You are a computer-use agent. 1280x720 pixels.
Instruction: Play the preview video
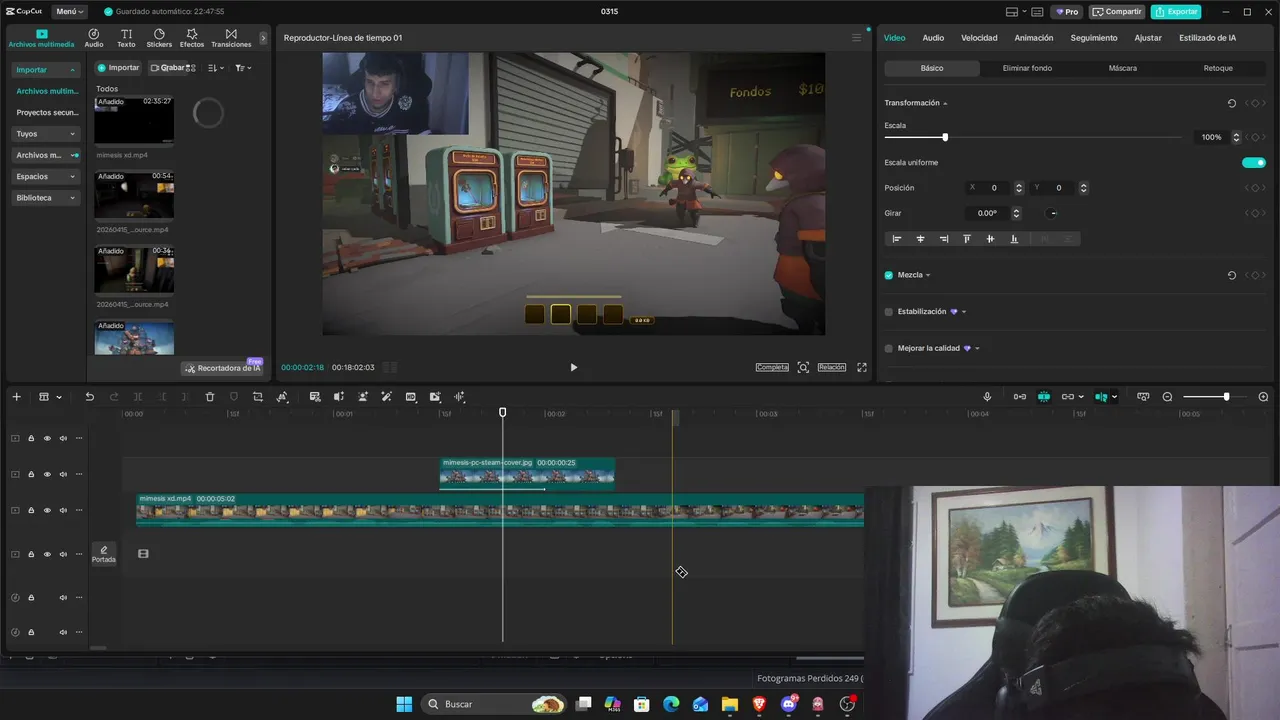pyautogui.click(x=573, y=367)
